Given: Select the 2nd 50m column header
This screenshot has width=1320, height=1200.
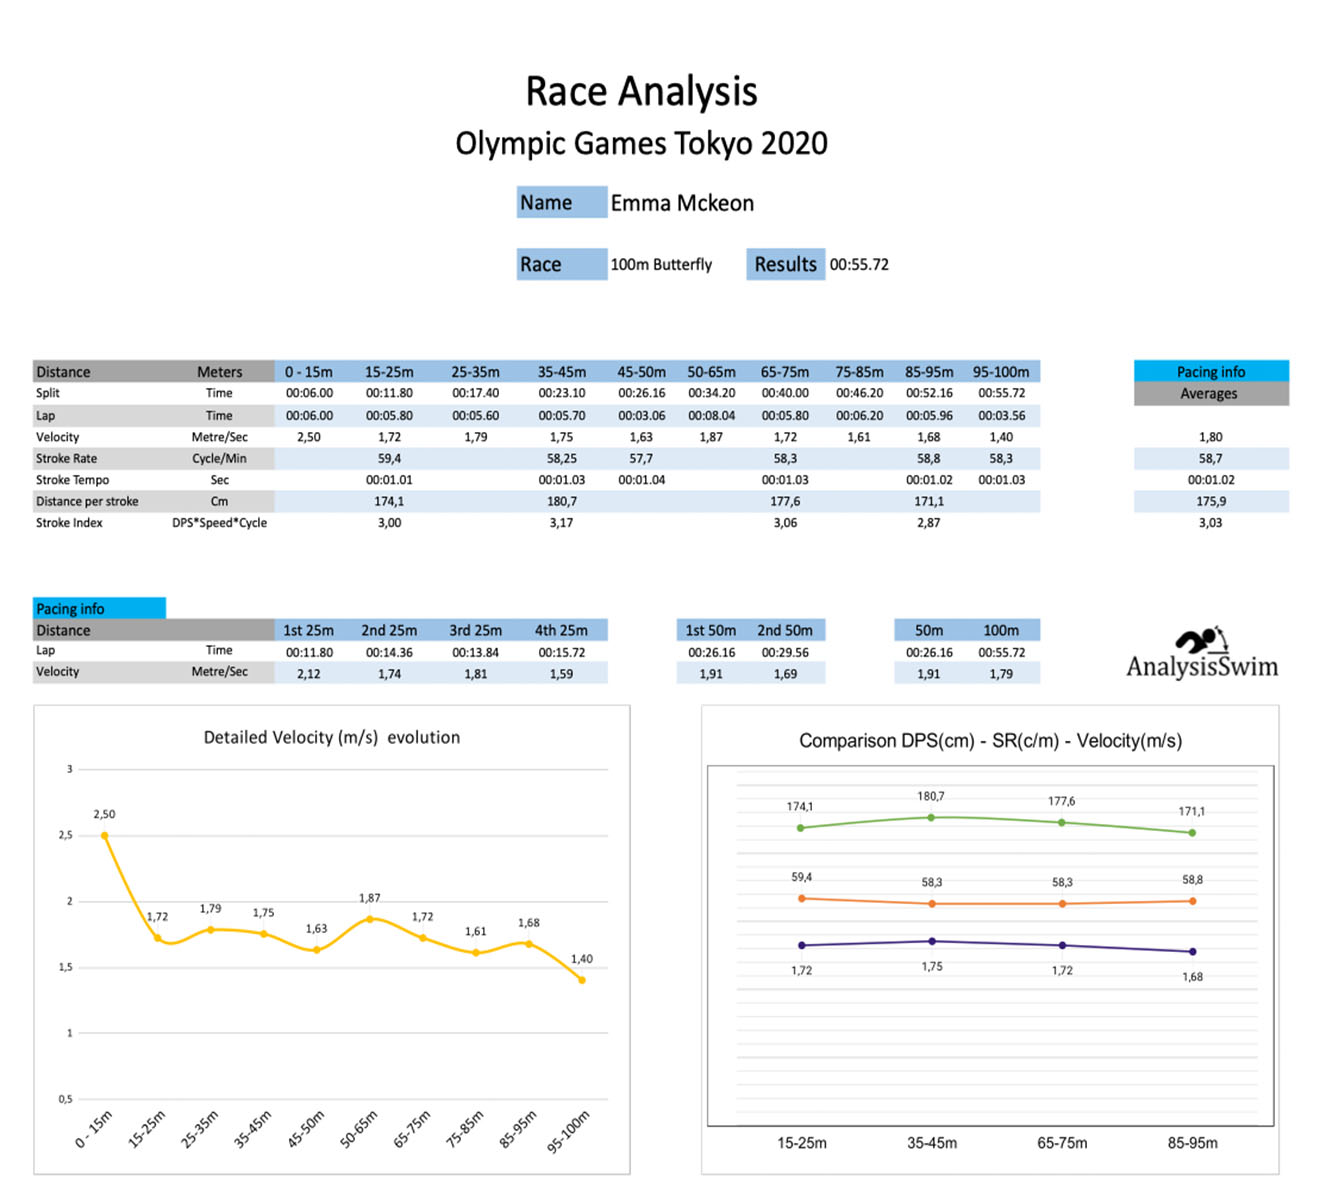Looking at the screenshot, I should (x=785, y=630).
